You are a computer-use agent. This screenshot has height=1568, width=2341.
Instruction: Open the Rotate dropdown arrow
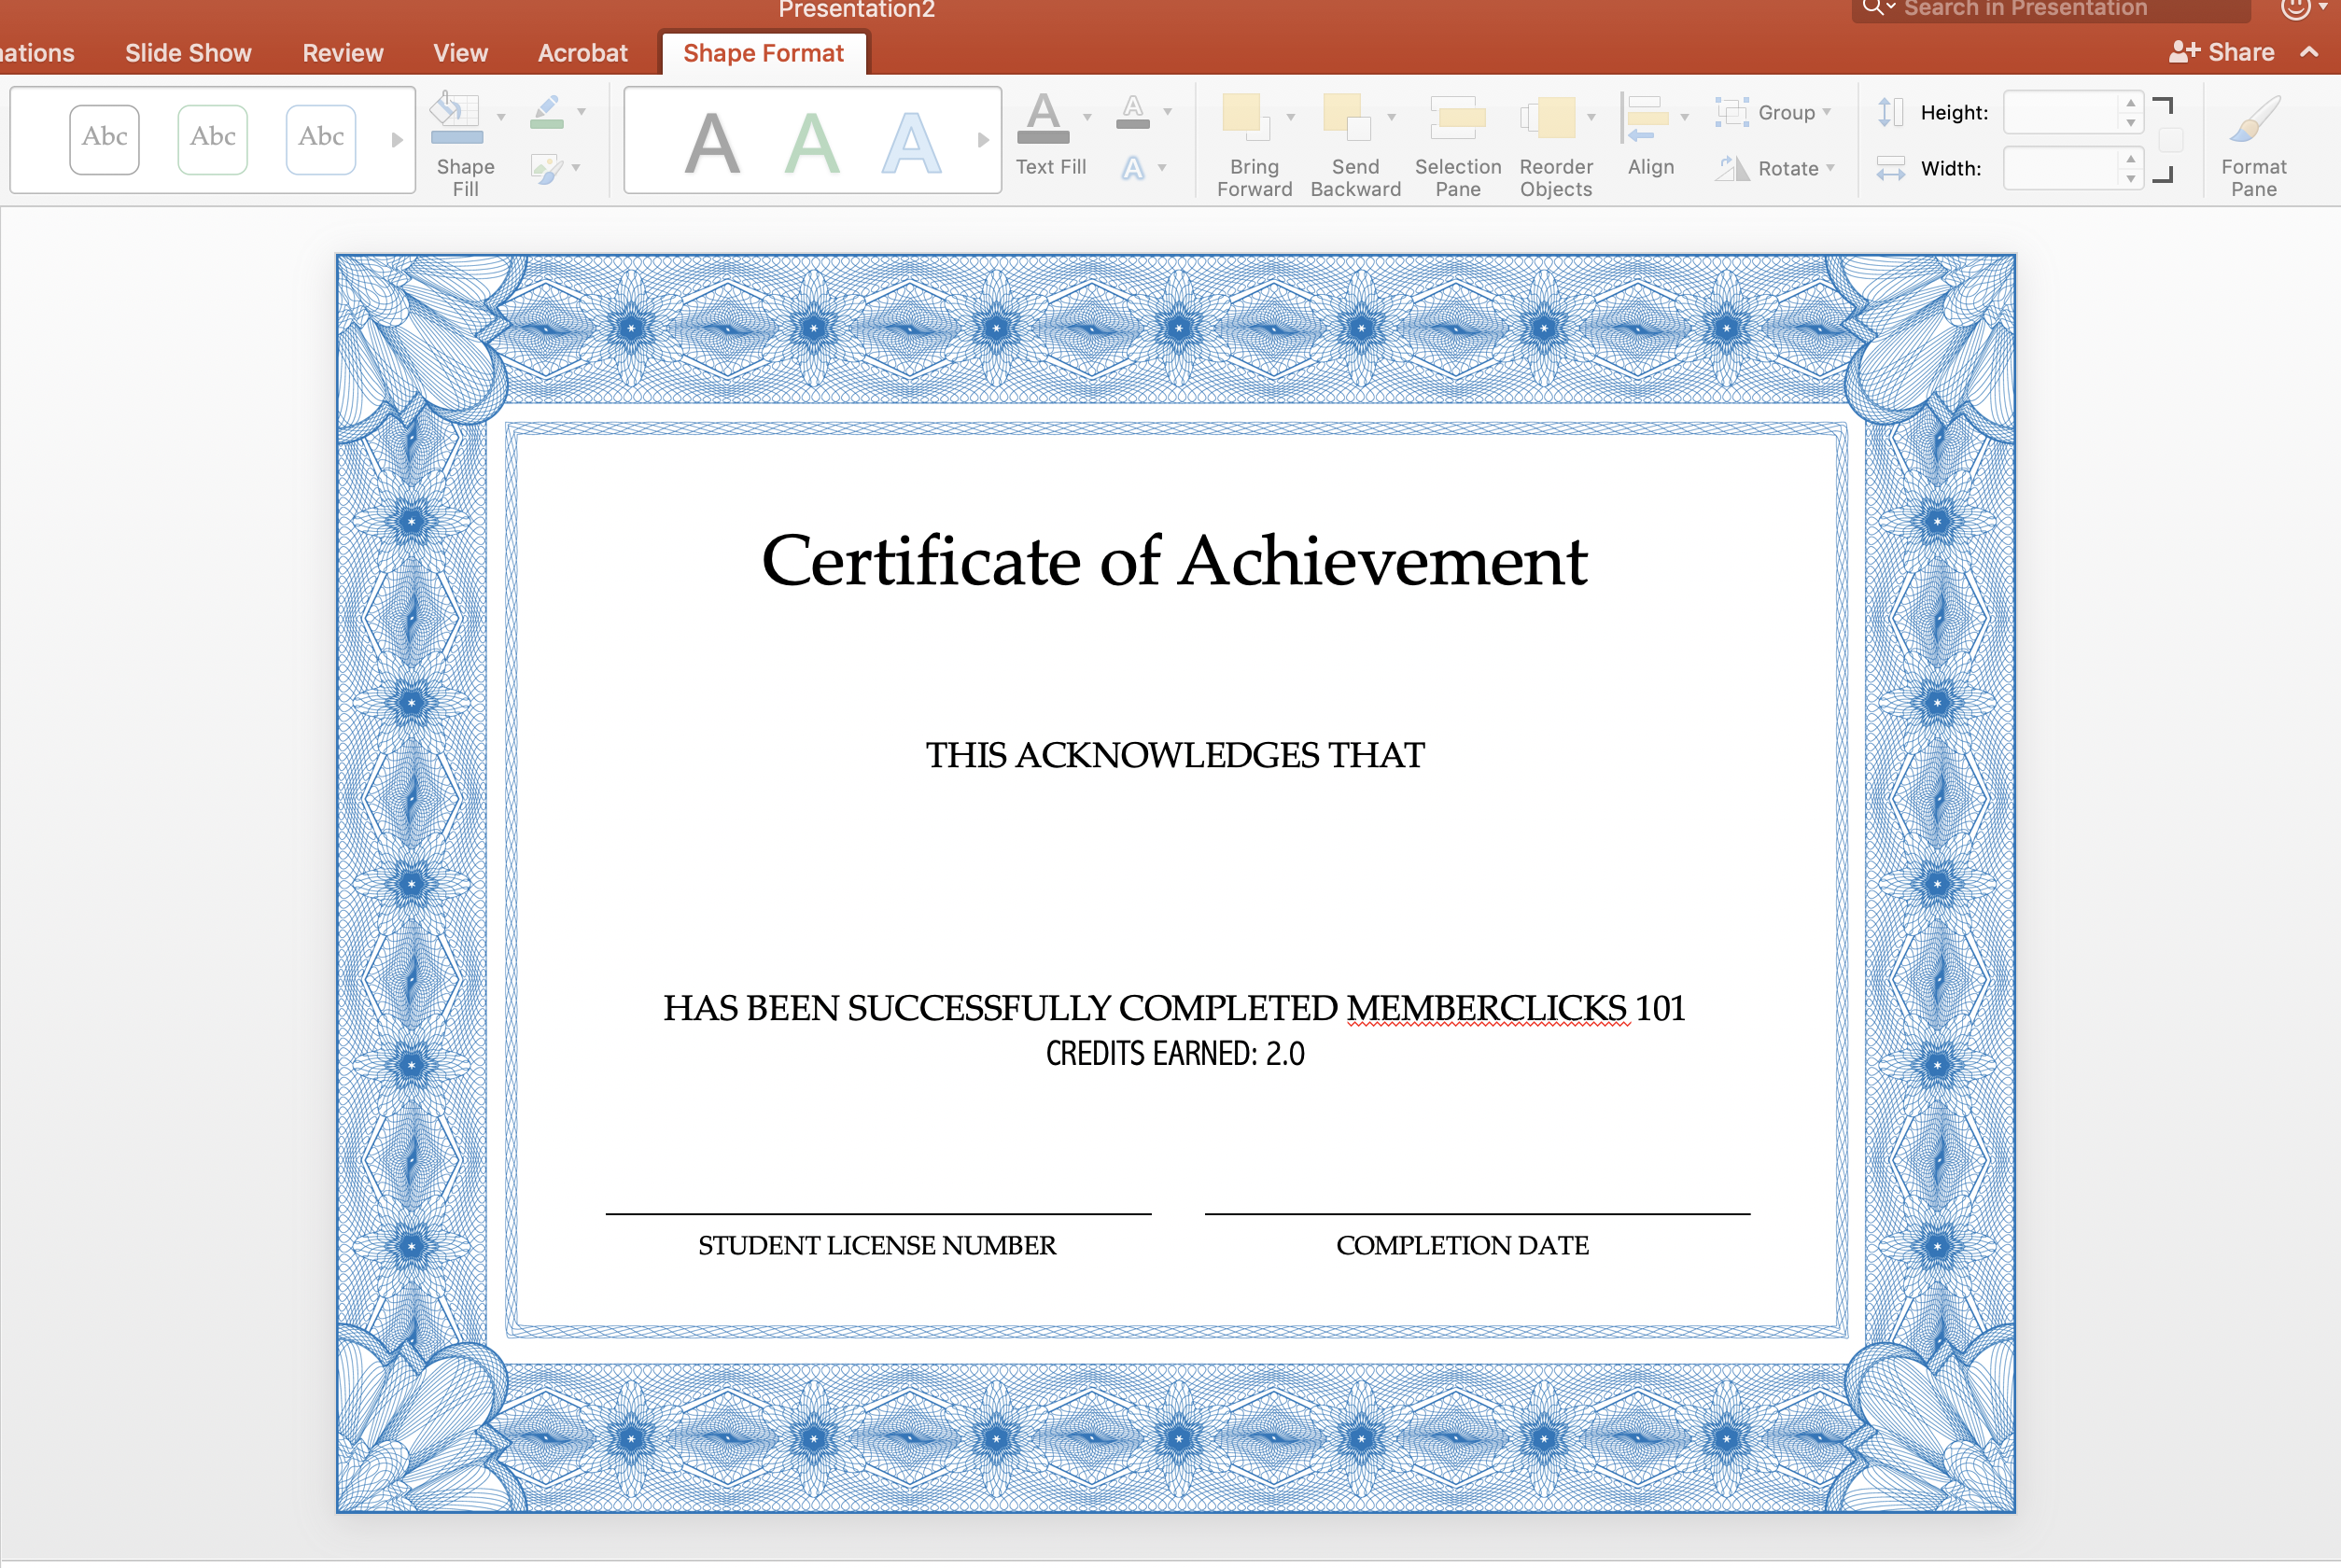point(1830,168)
